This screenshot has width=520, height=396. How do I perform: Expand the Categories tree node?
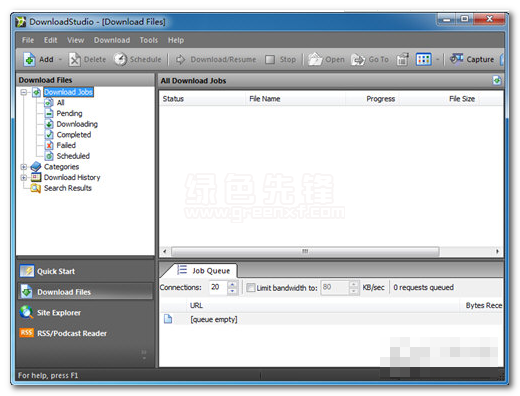(24, 167)
